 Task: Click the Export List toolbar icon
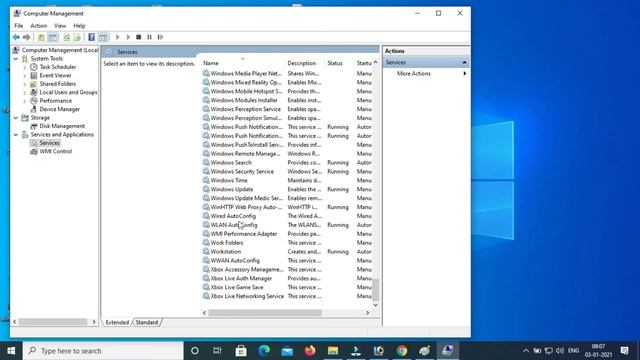(x=77, y=37)
